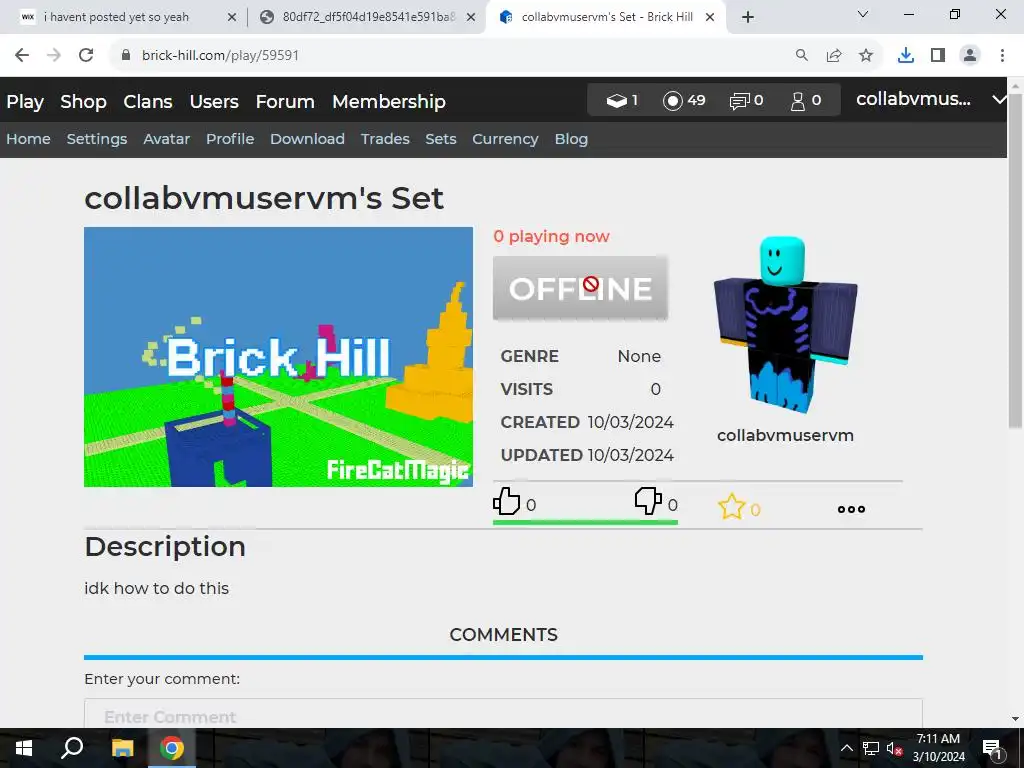Click the taskbar clock showing 7:11 AM

click(x=938, y=748)
